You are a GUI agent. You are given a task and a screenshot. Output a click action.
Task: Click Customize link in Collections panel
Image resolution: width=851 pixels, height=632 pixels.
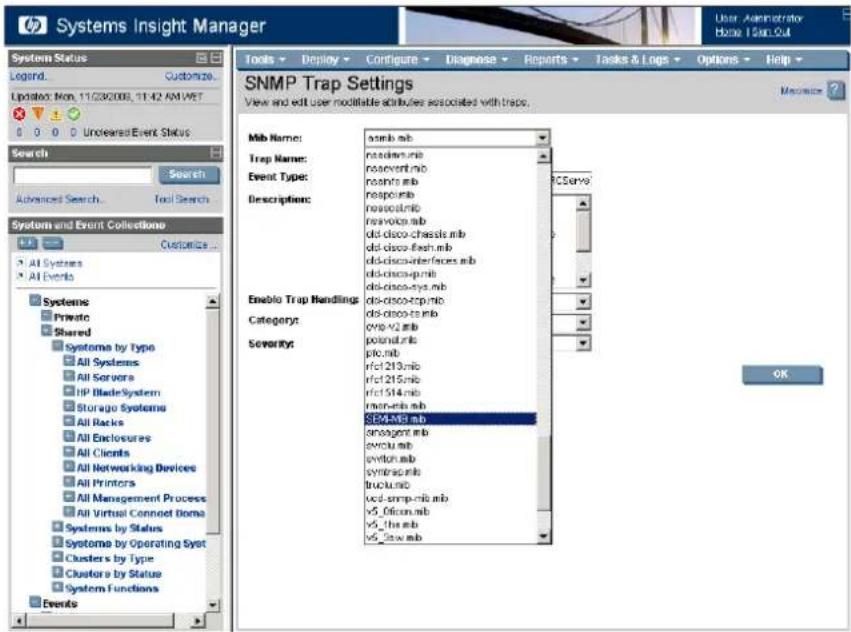(x=188, y=244)
